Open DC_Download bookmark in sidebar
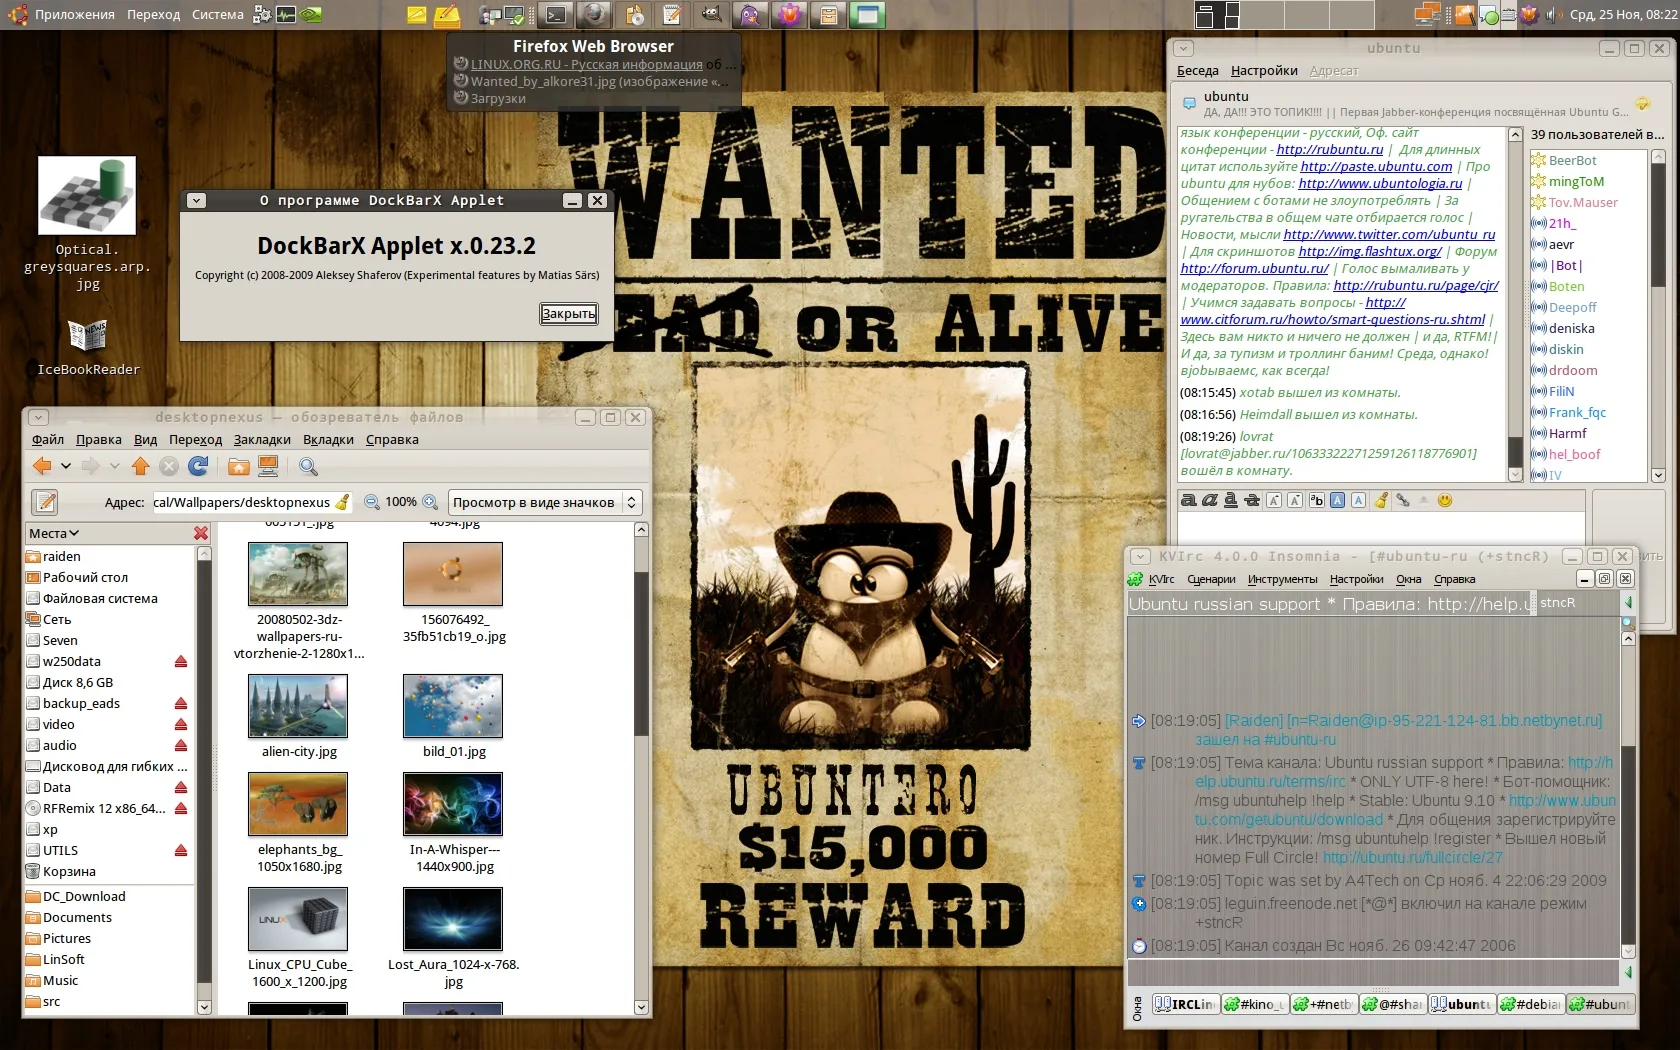The height and width of the screenshot is (1050, 1680). (x=84, y=896)
